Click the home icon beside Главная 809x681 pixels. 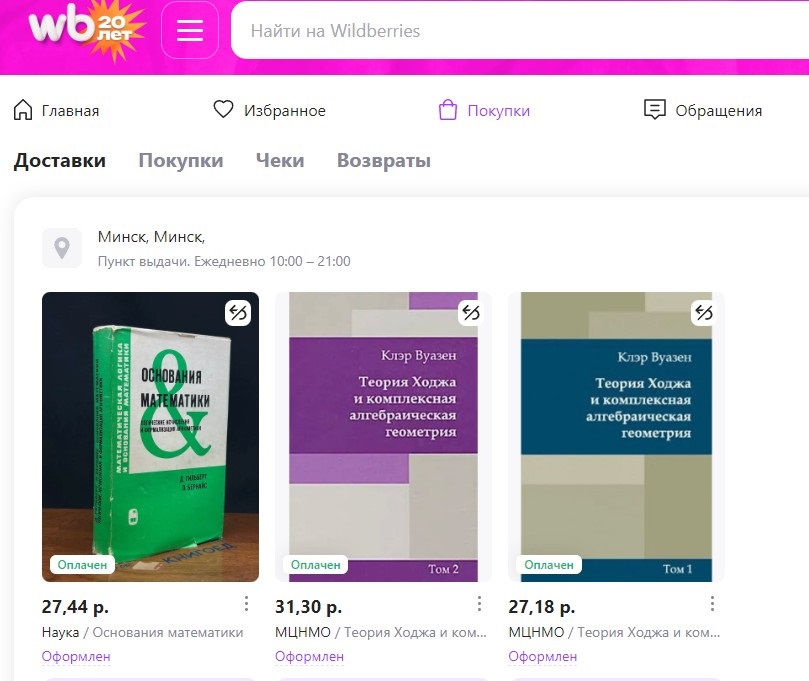coord(23,110)
